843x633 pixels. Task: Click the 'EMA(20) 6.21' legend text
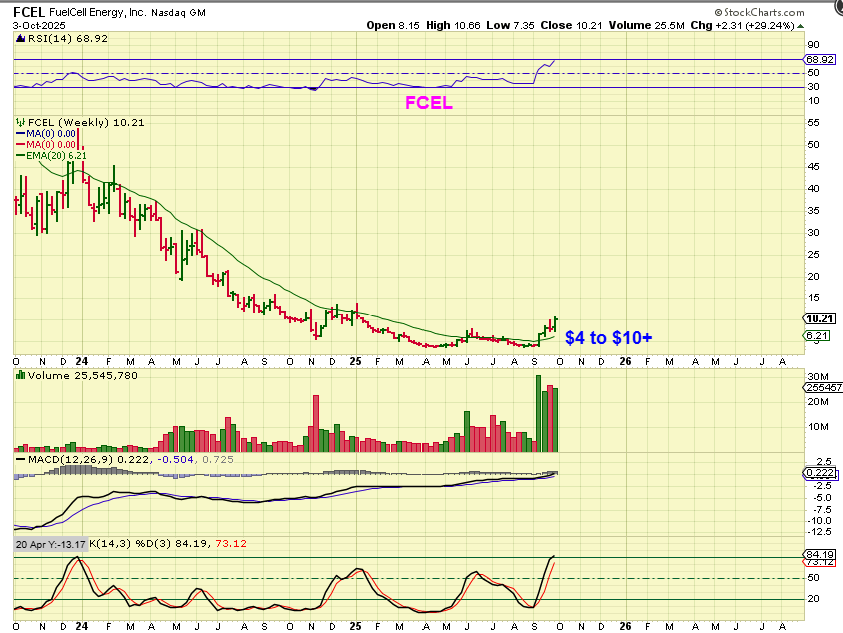(56, 155)
